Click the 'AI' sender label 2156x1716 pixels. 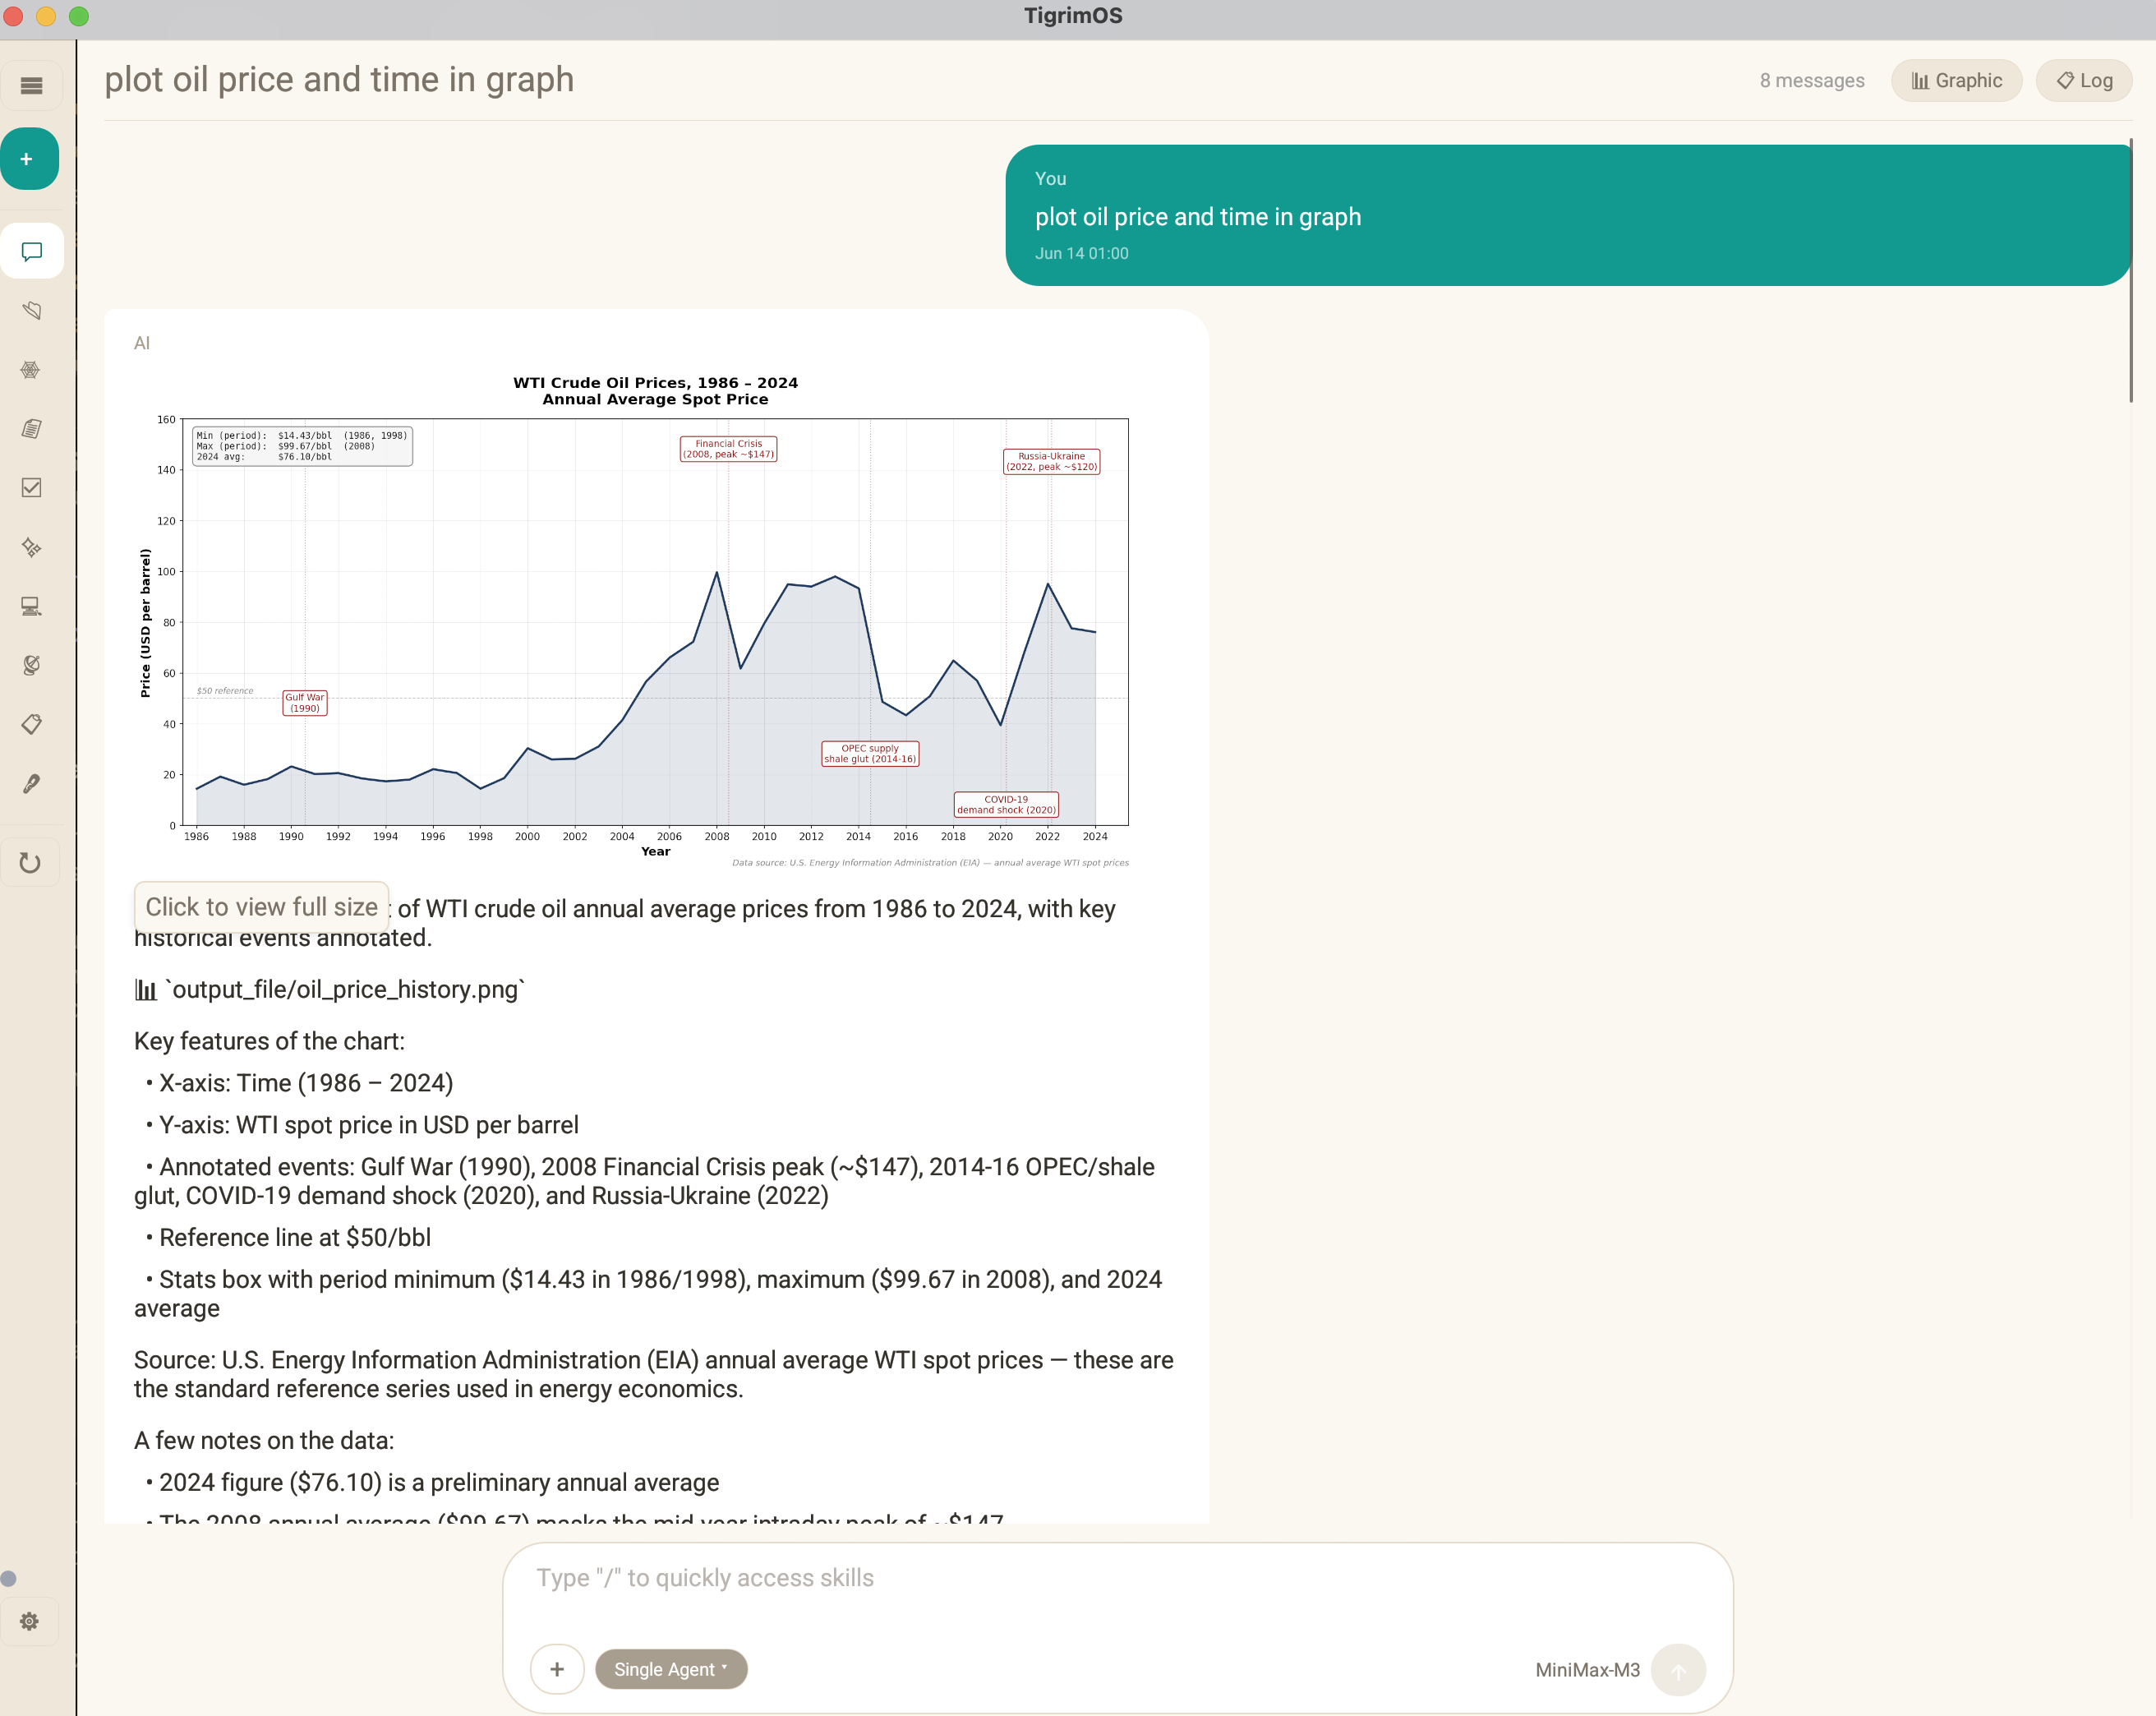click(142, 343)
